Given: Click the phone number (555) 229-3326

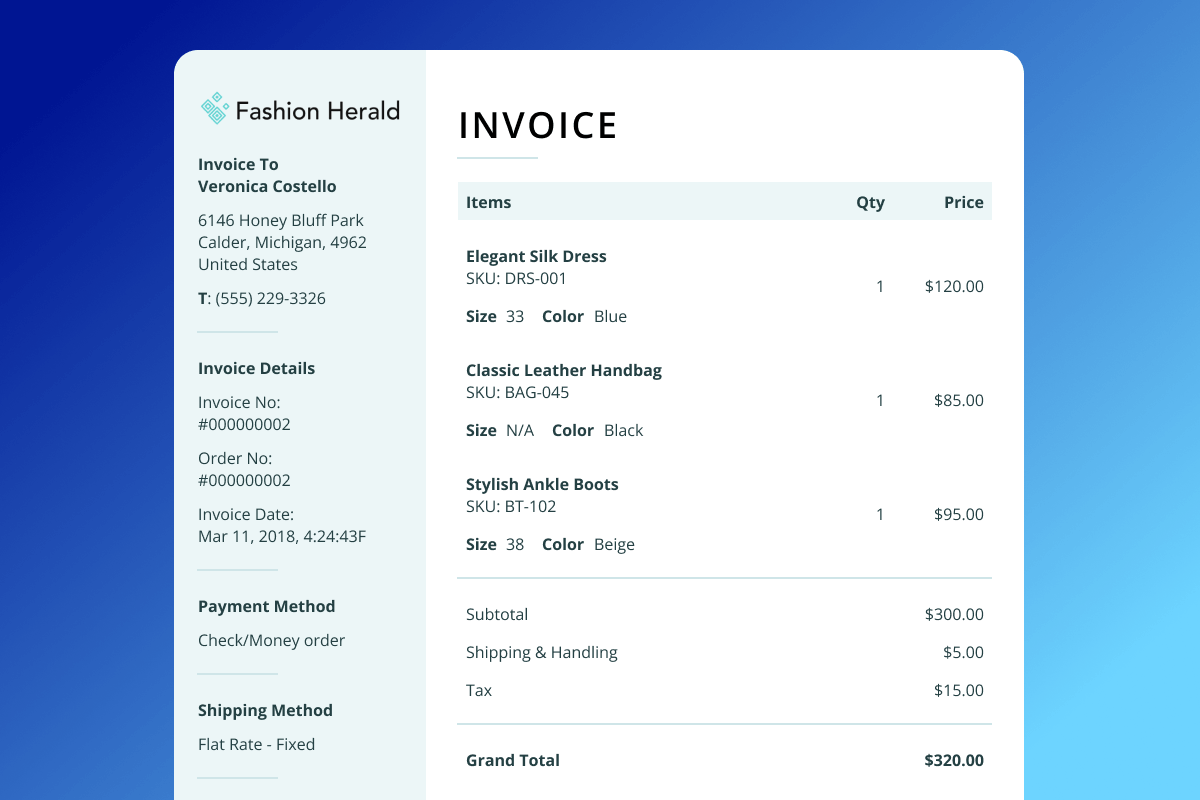Looking at the screenshot, I should tap(269, 298).
